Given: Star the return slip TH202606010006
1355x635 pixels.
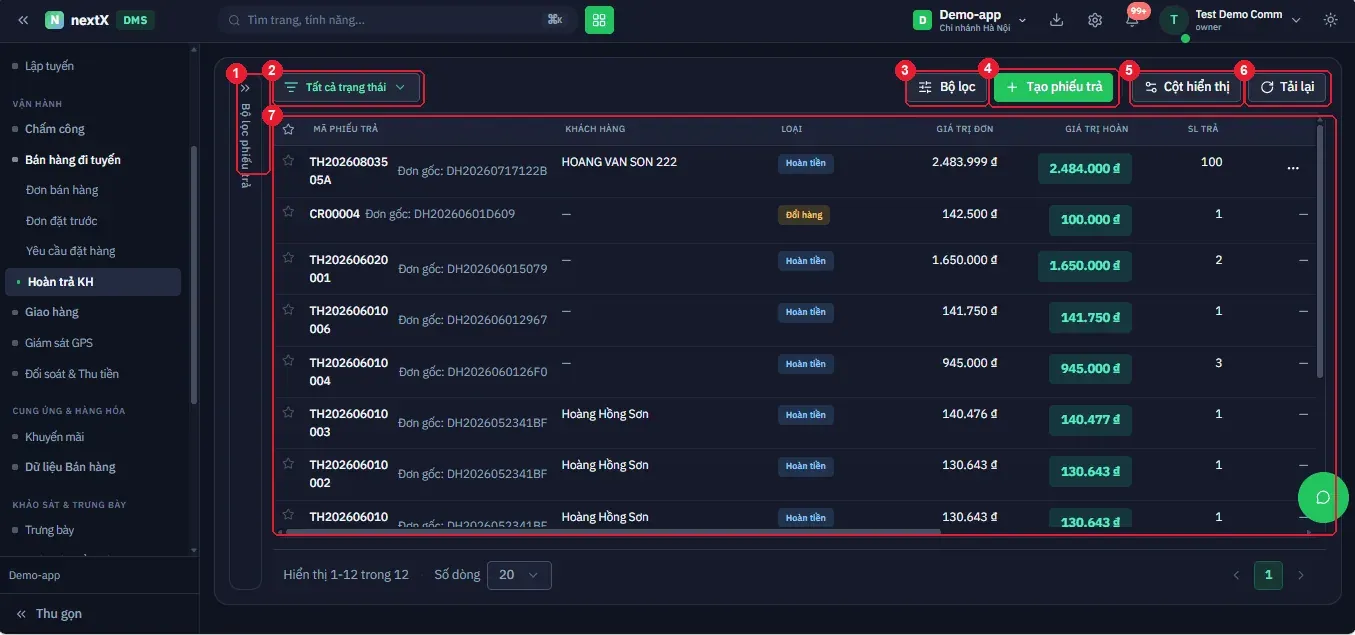Looking at the screenshot, I should pos(288,309).
